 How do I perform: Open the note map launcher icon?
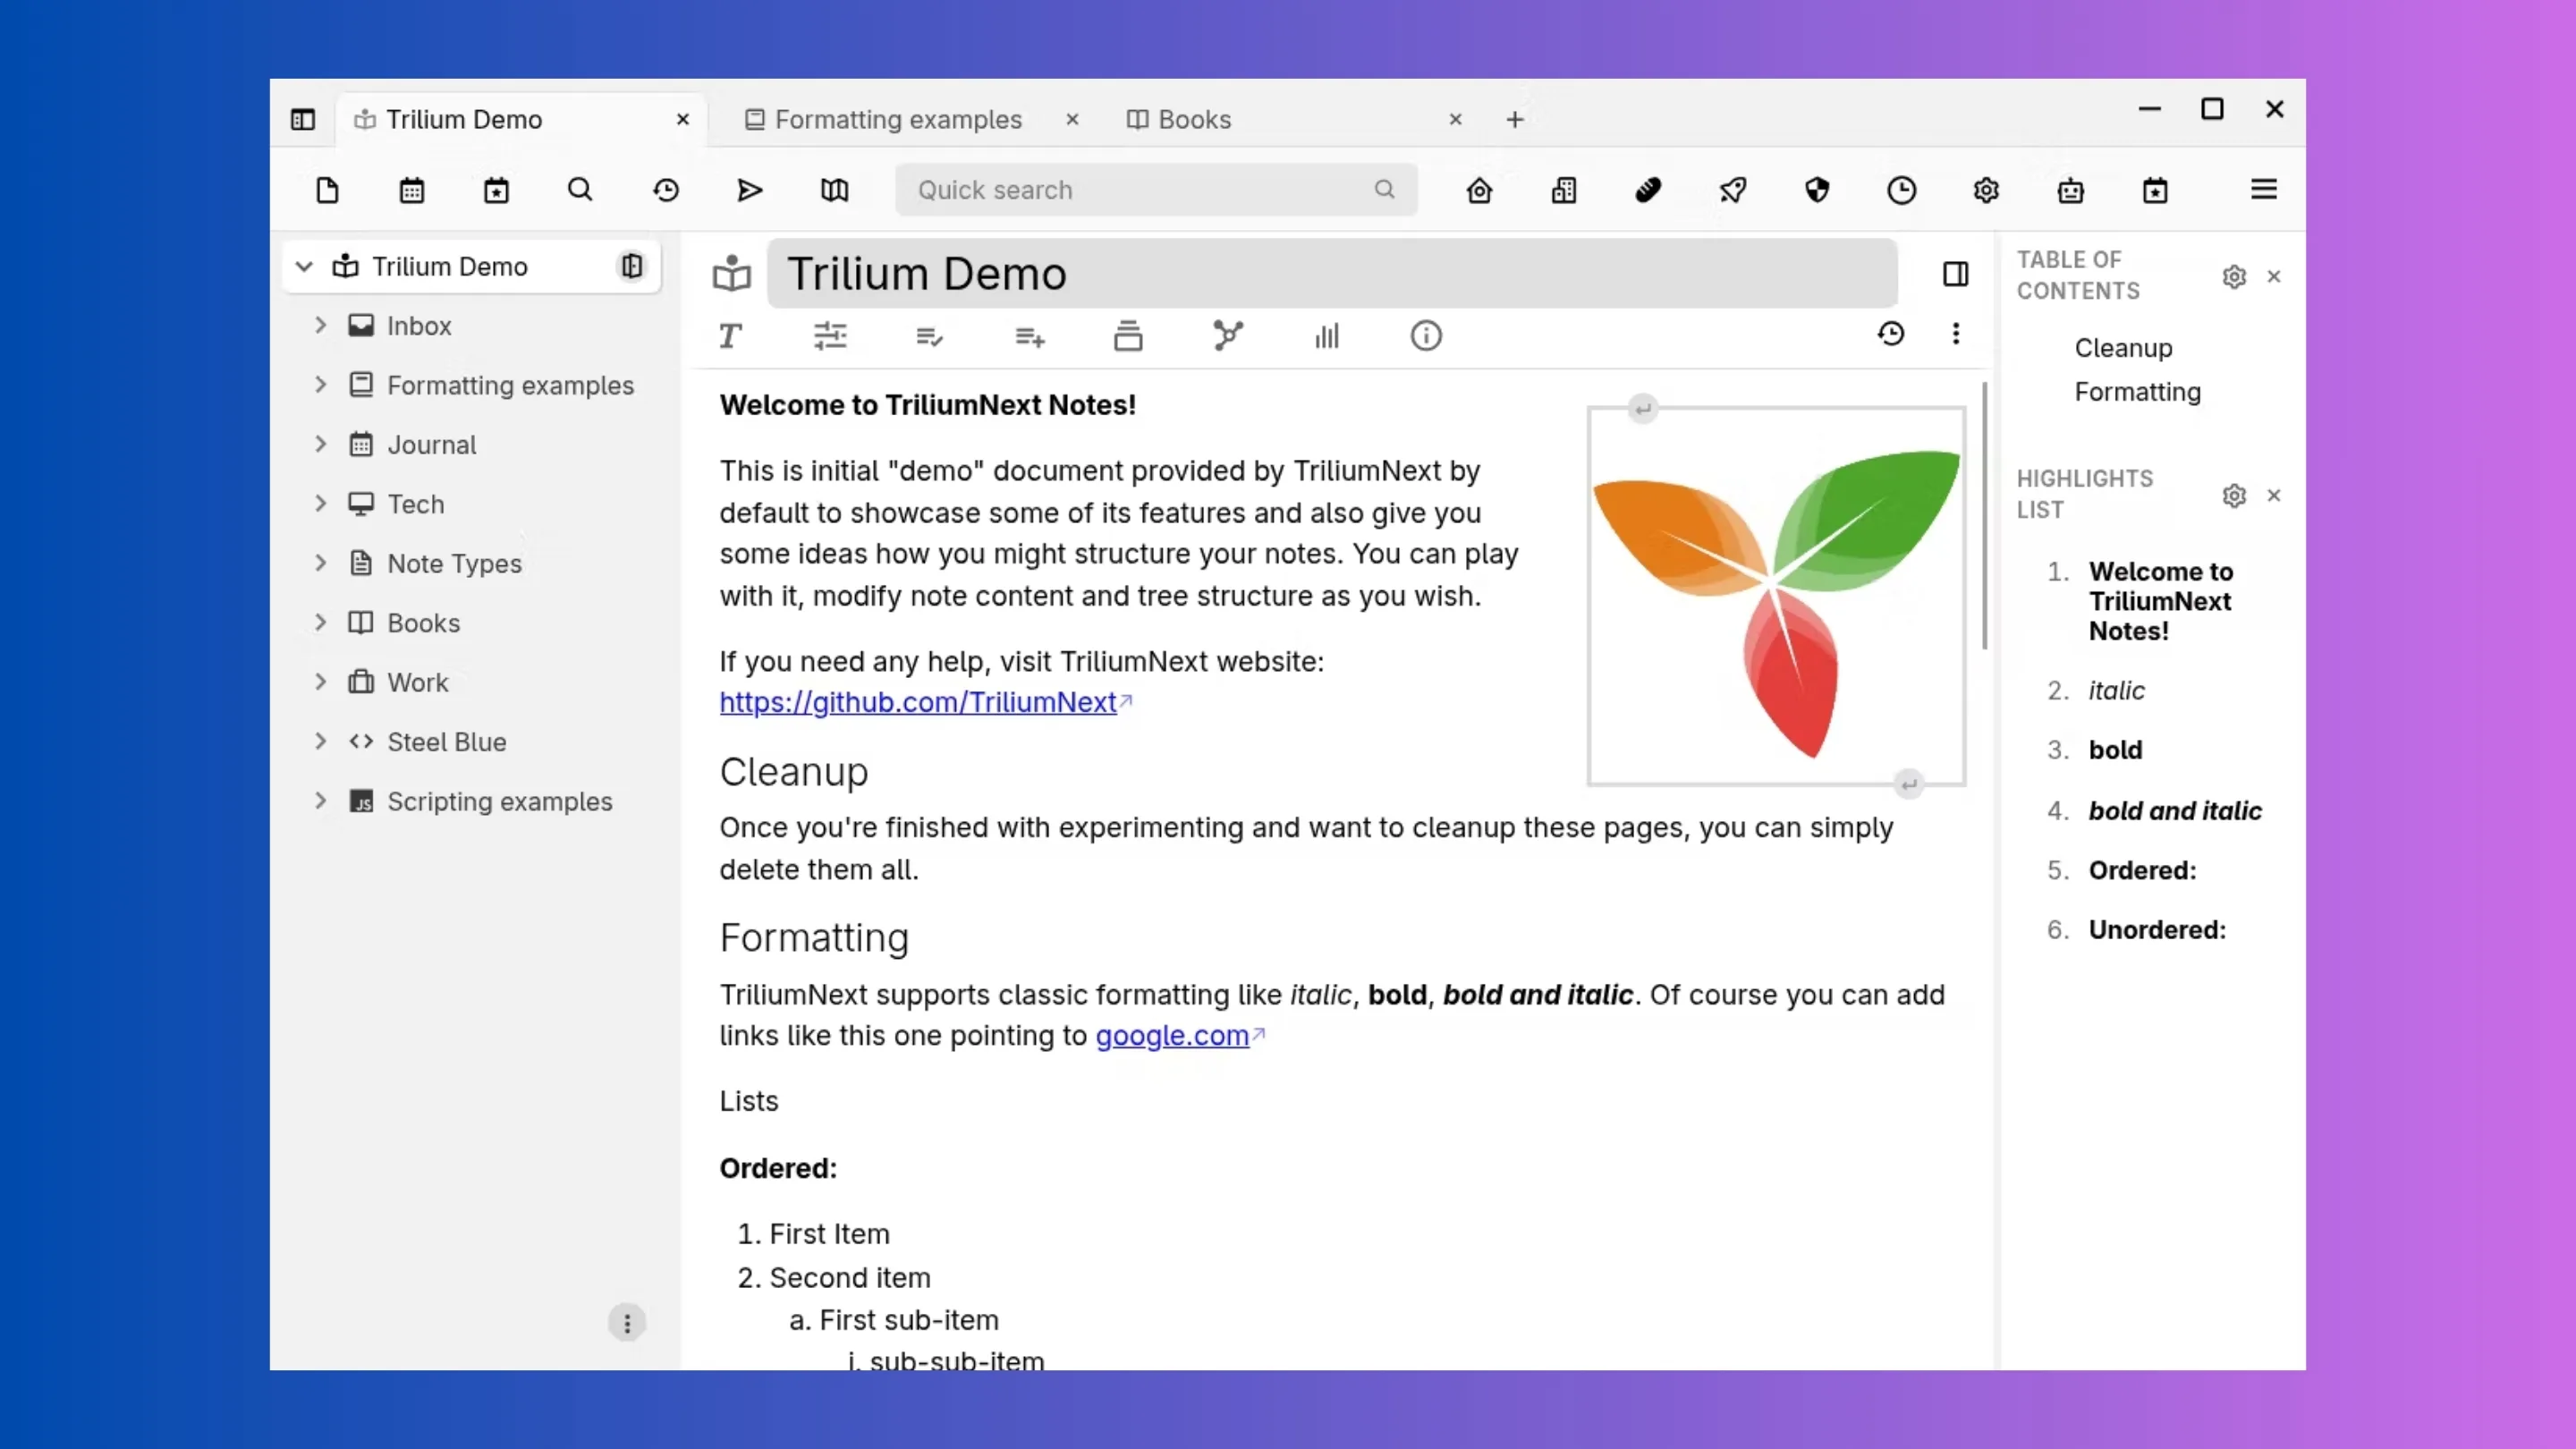(x=834, y=190)
